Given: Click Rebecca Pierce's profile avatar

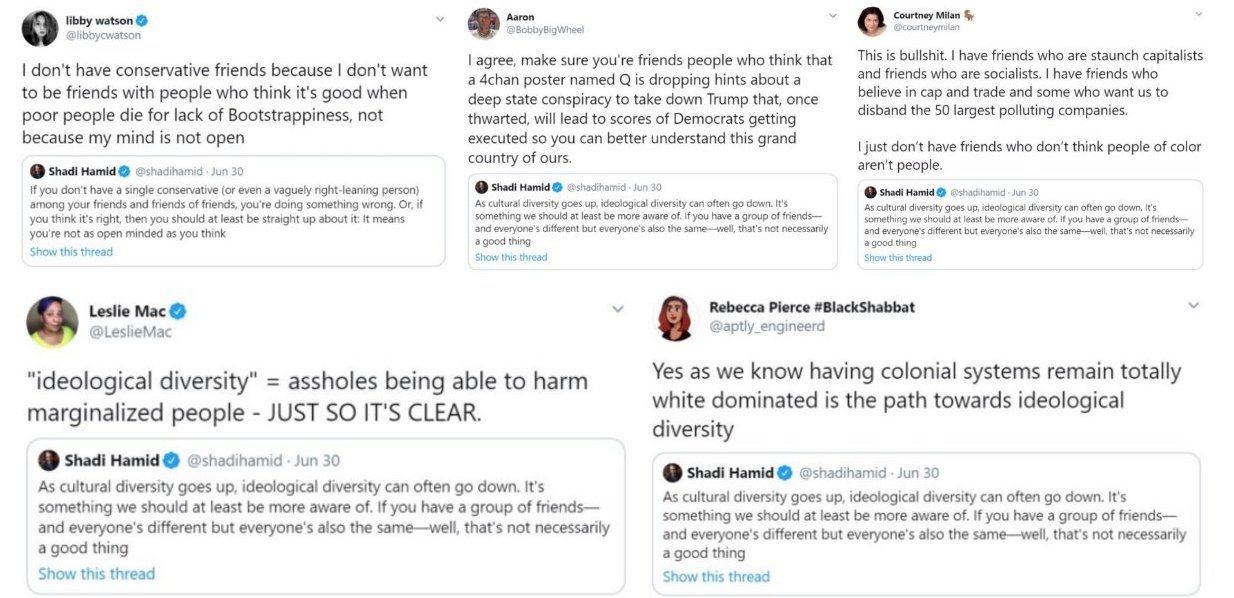Looking at the screenshot, I should pos(676,317).
